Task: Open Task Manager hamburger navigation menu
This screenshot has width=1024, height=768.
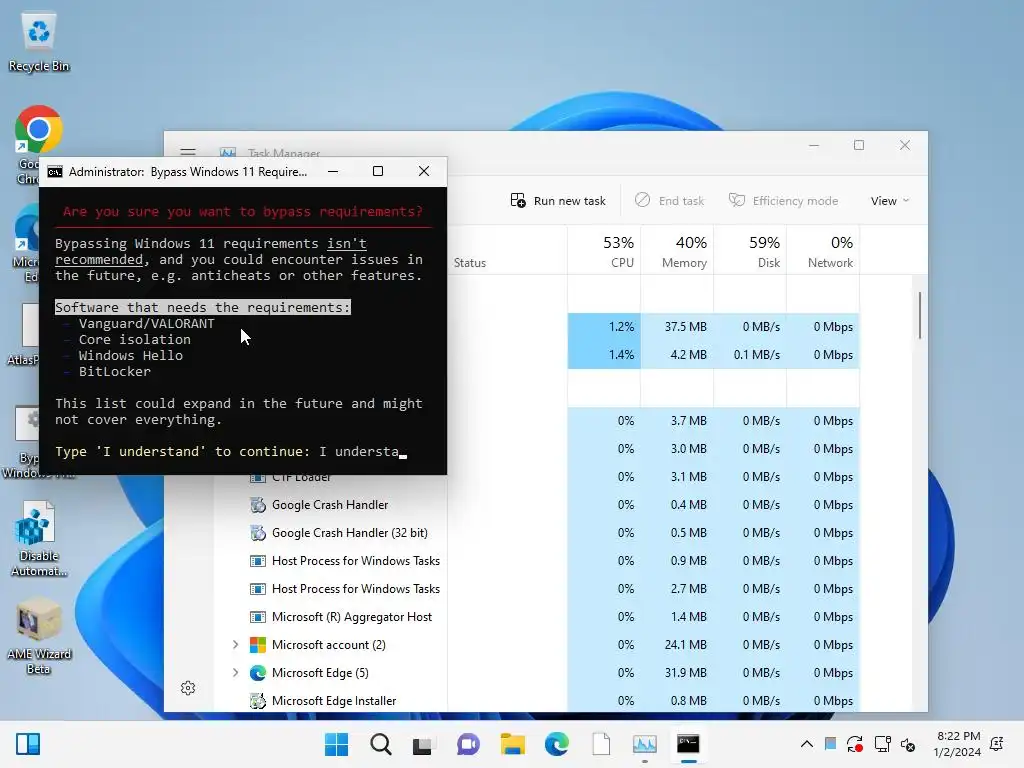Action: tap(188, 152)
